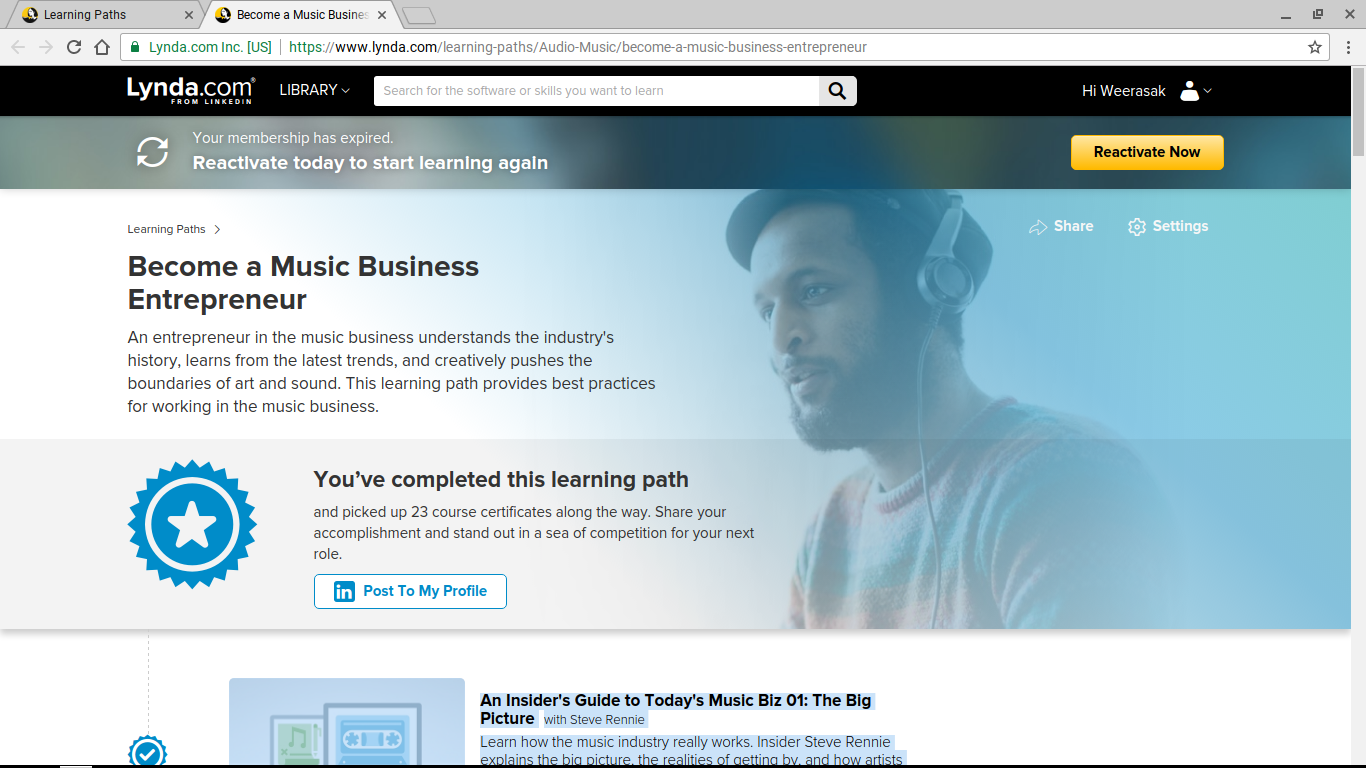Click the browser forward arrow
This screenshot has height=768, width=1366.
46,47
